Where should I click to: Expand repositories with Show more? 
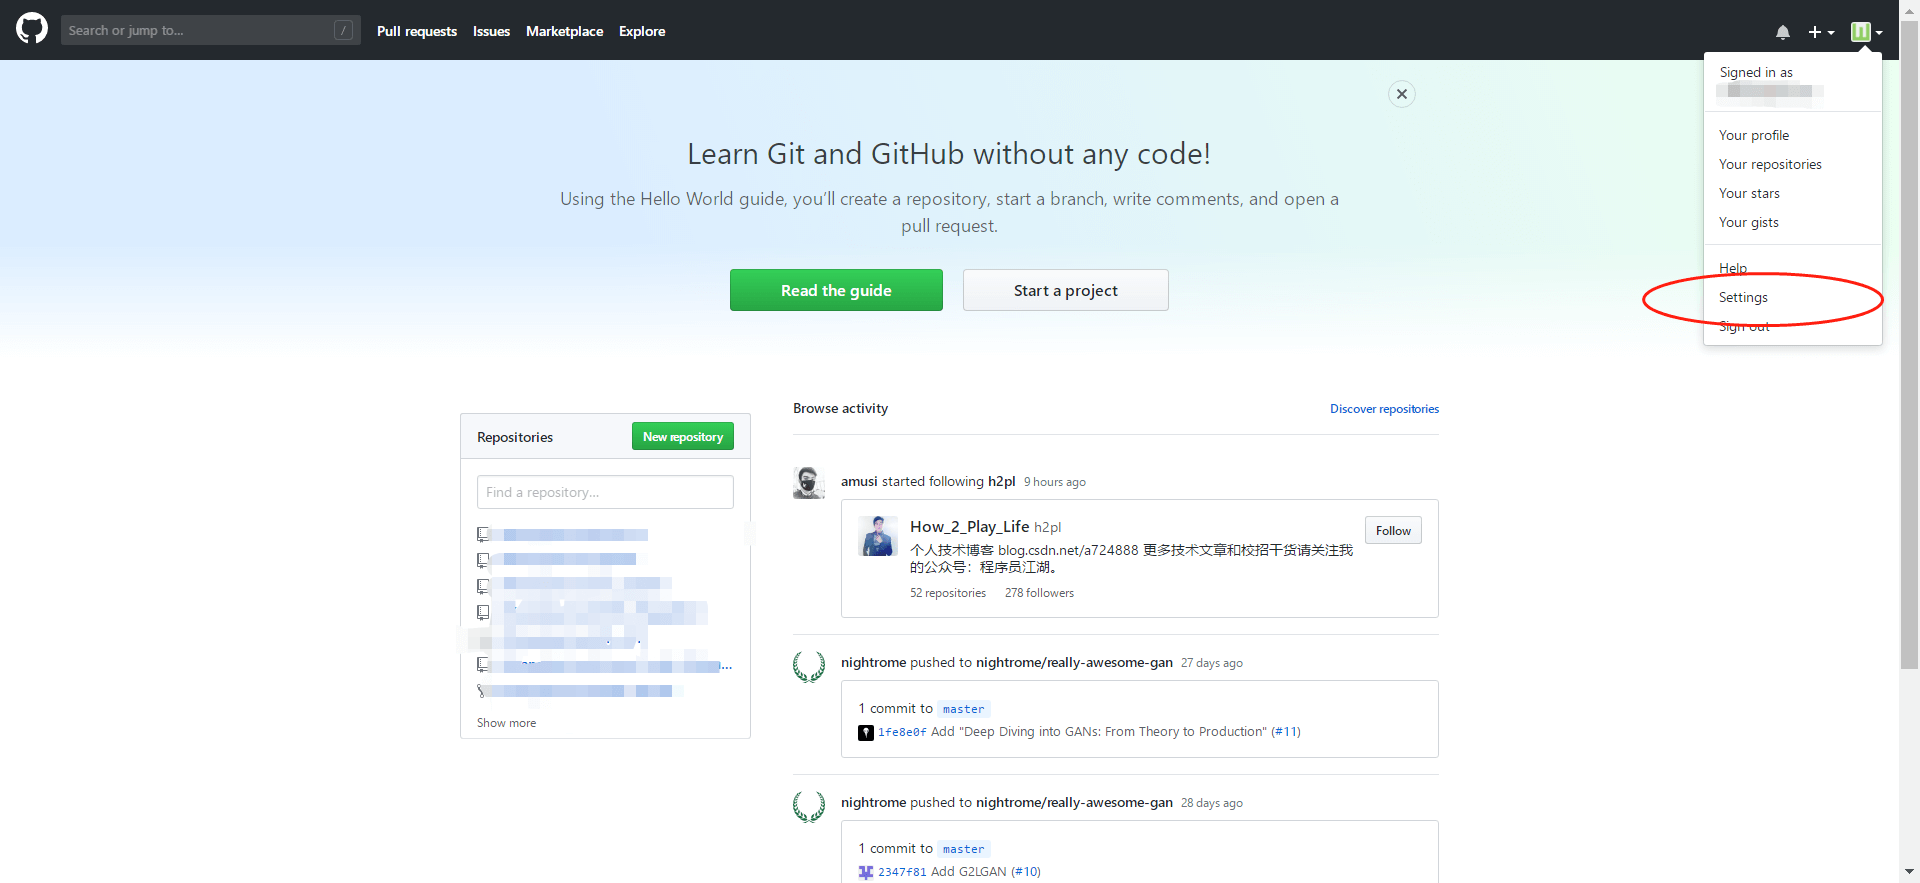pyautogui.click(x=506, y=723)
